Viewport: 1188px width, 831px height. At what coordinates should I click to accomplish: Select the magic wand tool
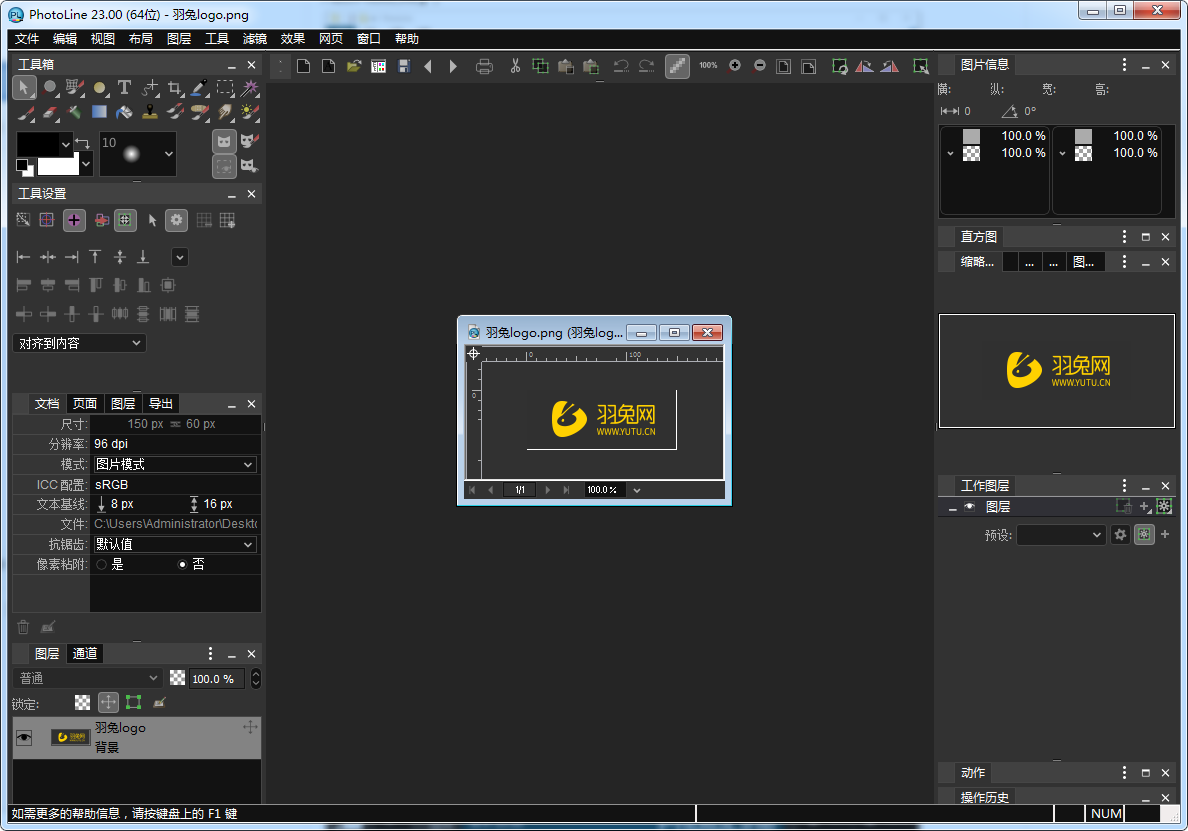coord(249,88)
